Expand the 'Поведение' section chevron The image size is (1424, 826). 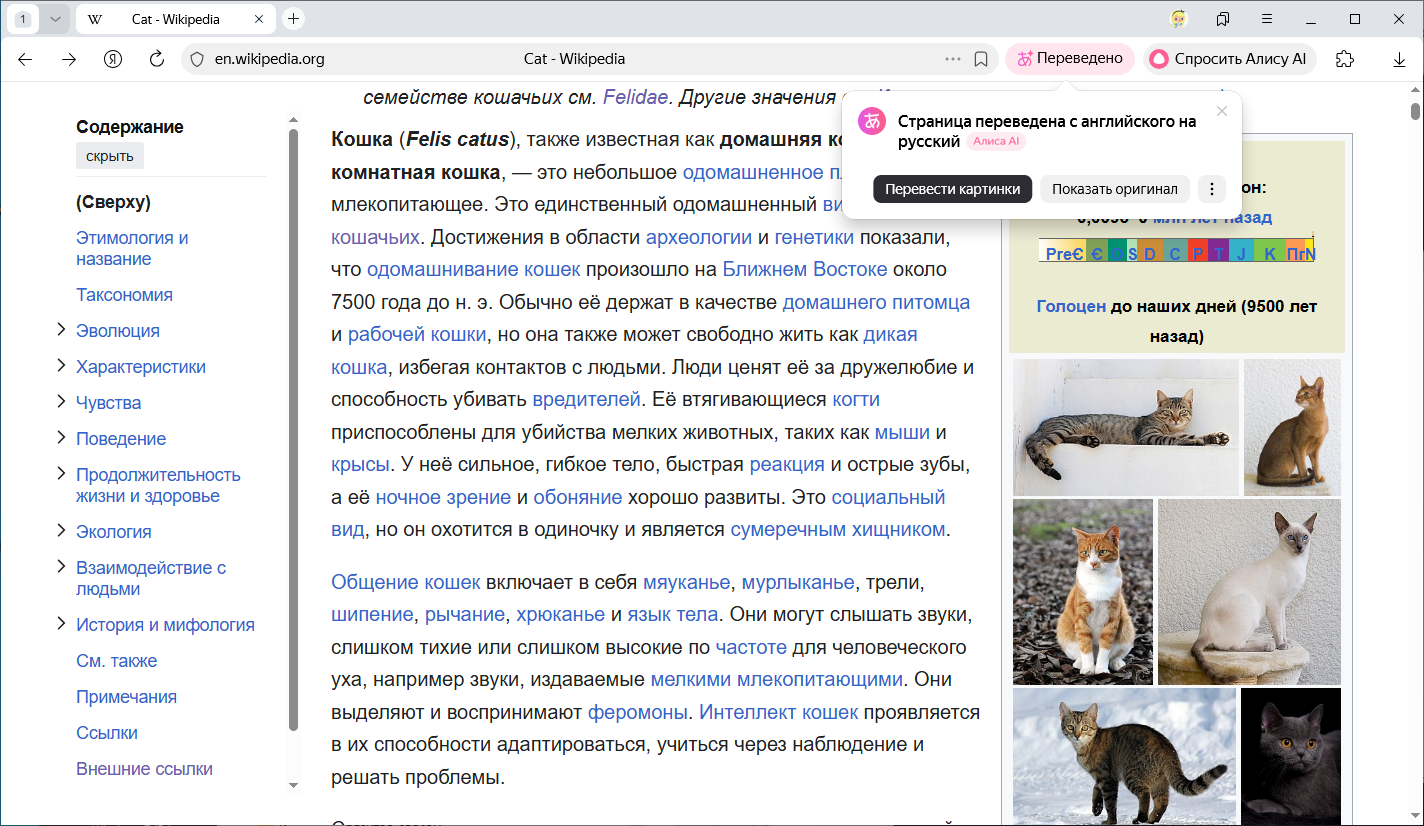(x=61, y=438)
